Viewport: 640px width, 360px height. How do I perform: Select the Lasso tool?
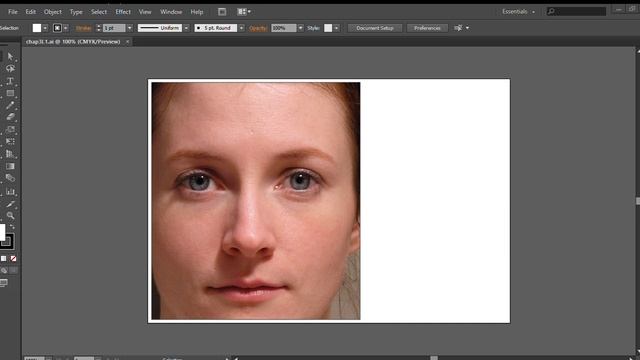[x=10, y=69]
